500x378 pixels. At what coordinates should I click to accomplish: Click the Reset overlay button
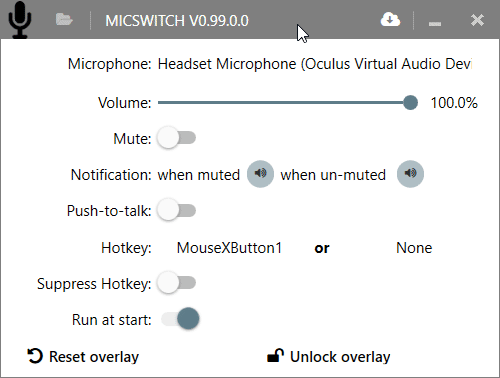coord(83,357)
